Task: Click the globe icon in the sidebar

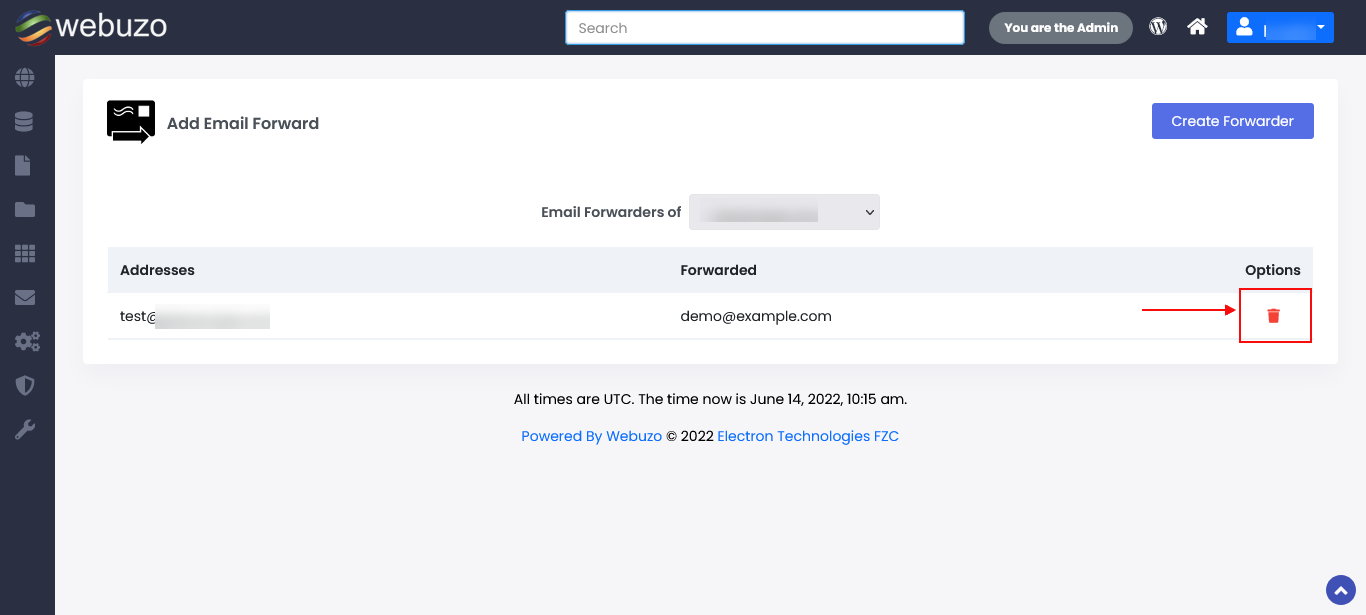Action: tap(25, 77)
